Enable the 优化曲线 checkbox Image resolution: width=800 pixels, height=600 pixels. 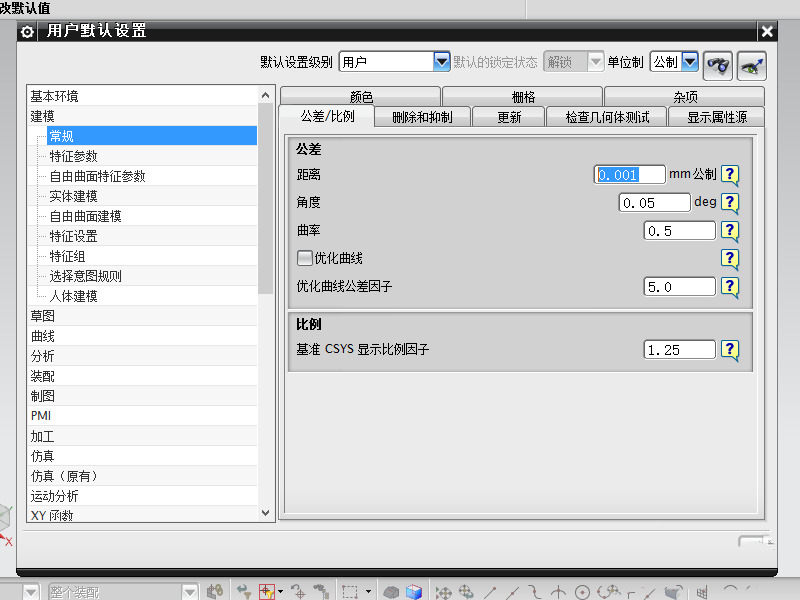tap(305, 258)
